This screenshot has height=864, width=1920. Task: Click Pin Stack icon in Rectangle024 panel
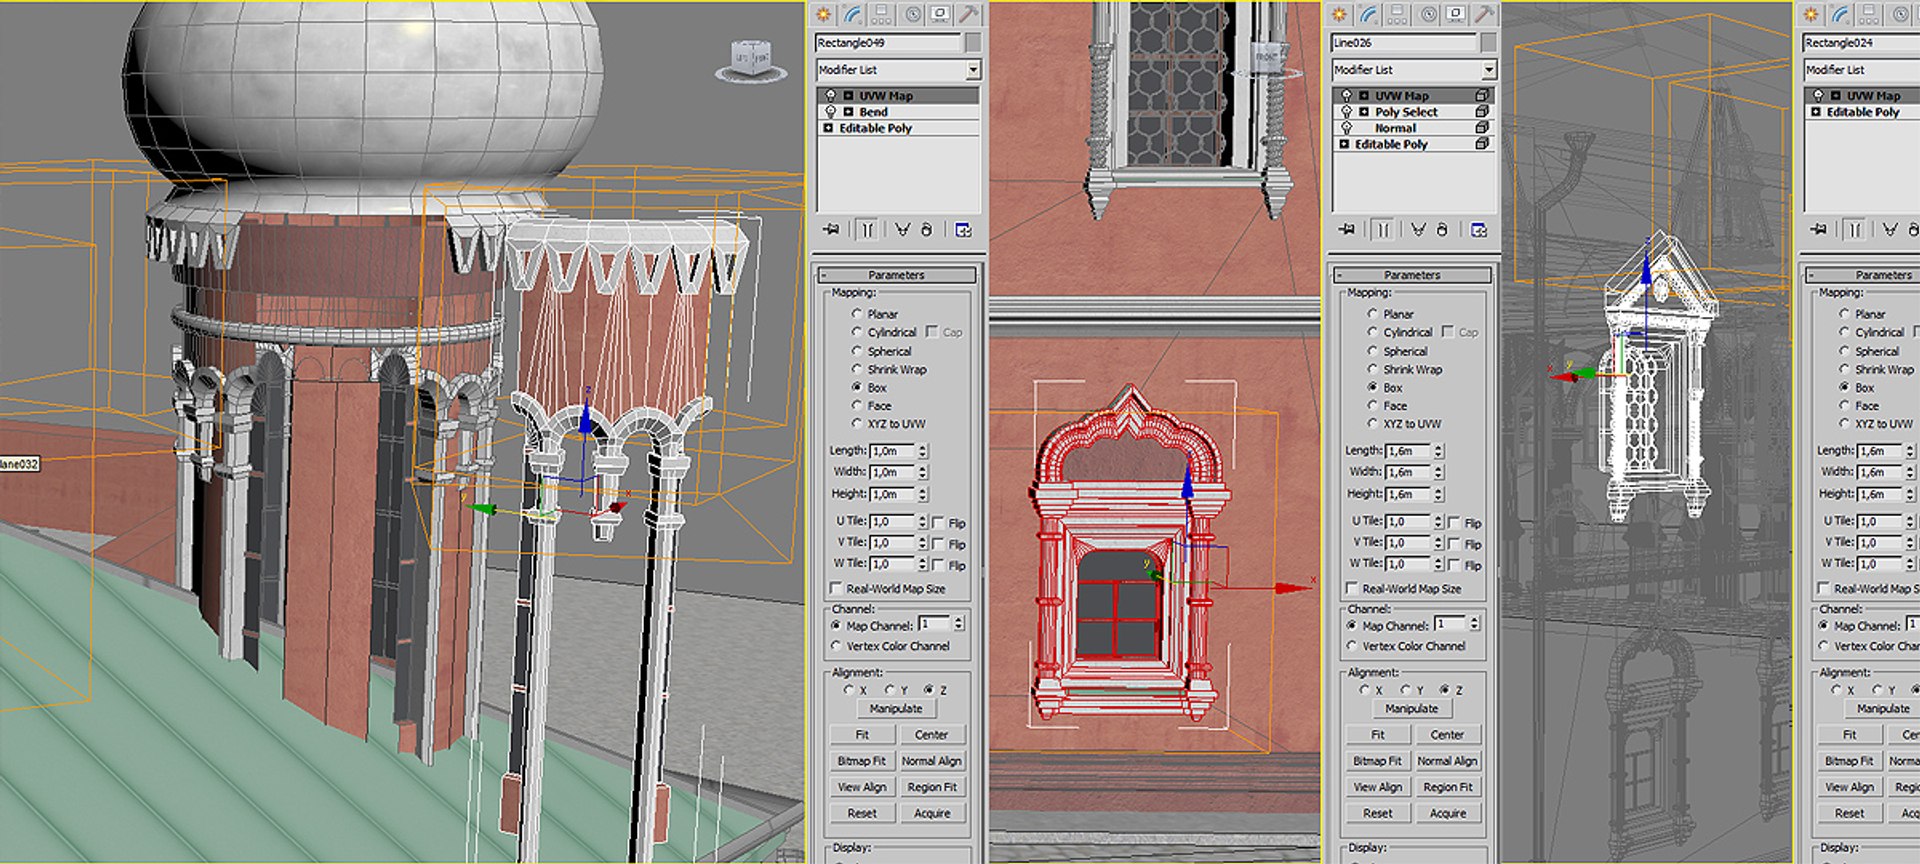tap(1819, 230)
